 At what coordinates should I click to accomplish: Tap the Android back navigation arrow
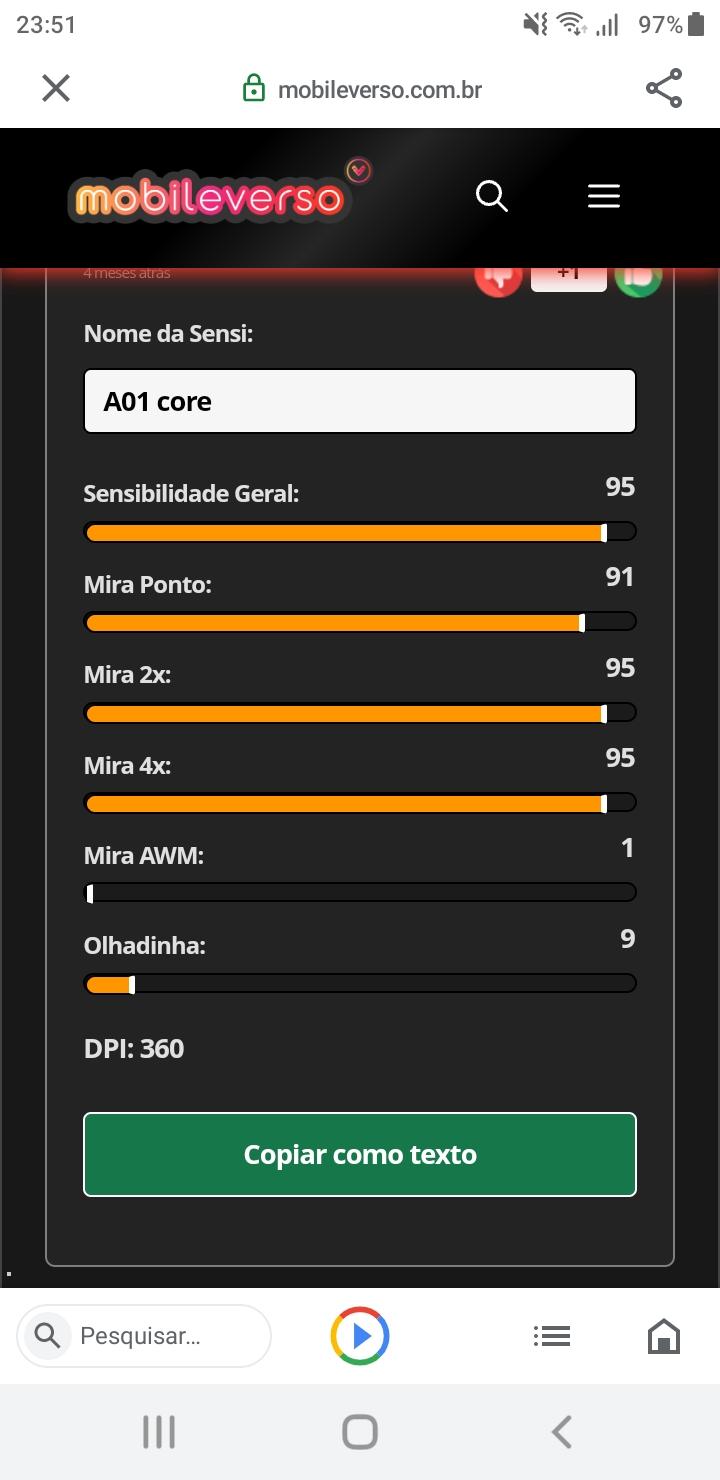pos(562,1432)
